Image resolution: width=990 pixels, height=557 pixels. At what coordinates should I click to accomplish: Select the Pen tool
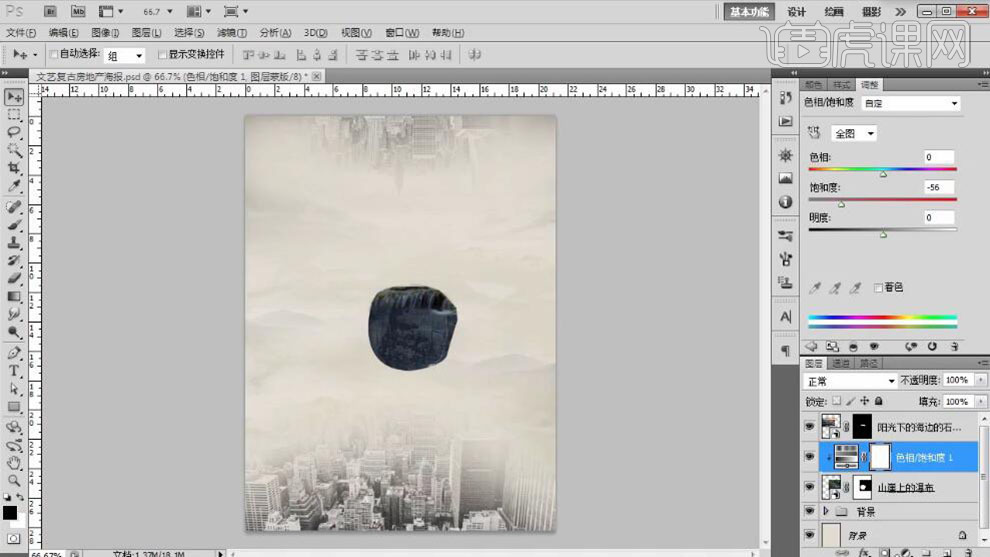[14, 353]
